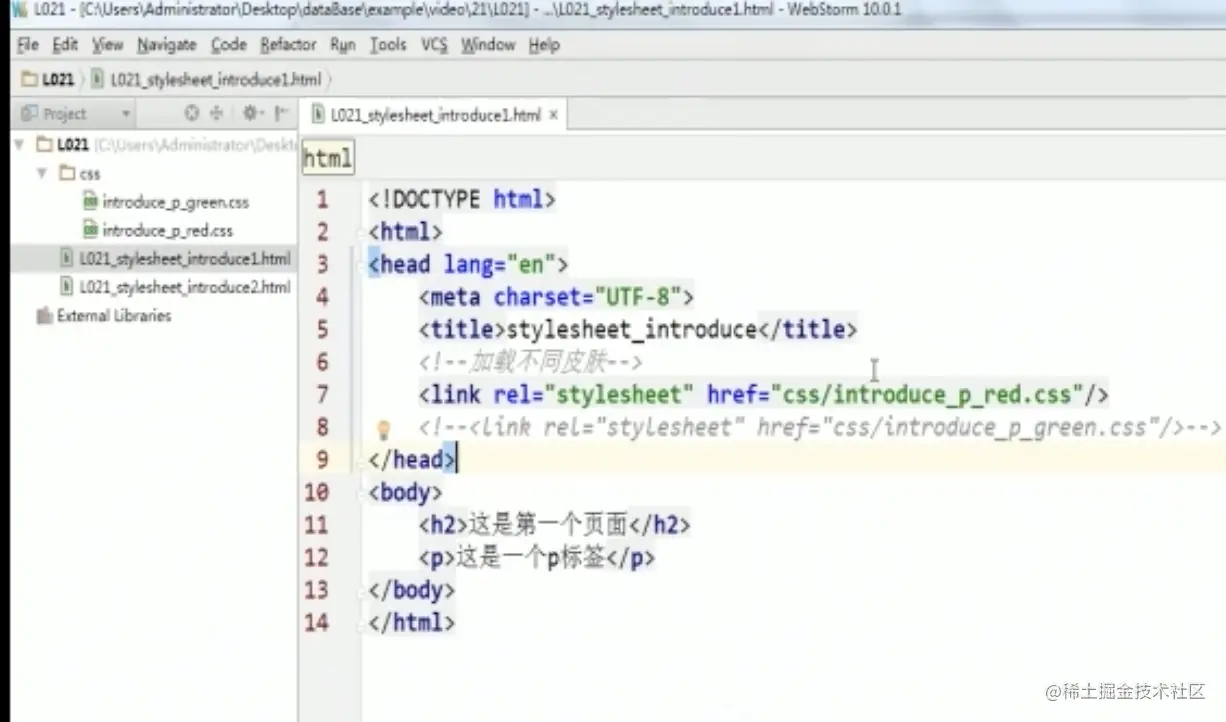Click folder icon of L021 breadcrumb
Image resolution: width=1226 pixels, height=722 pixels.
30,80
